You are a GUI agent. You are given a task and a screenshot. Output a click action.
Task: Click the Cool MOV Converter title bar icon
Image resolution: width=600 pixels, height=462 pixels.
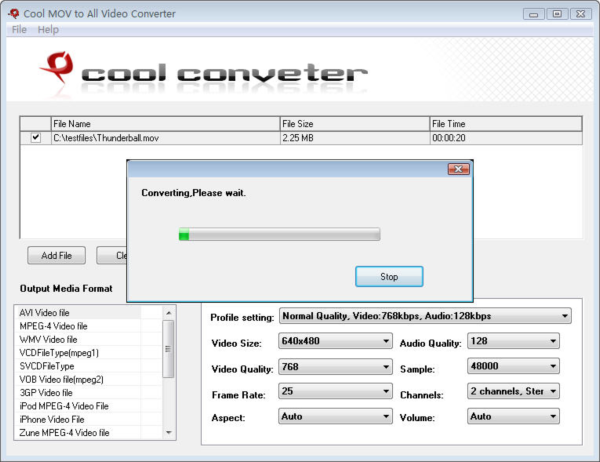[12, 13]
